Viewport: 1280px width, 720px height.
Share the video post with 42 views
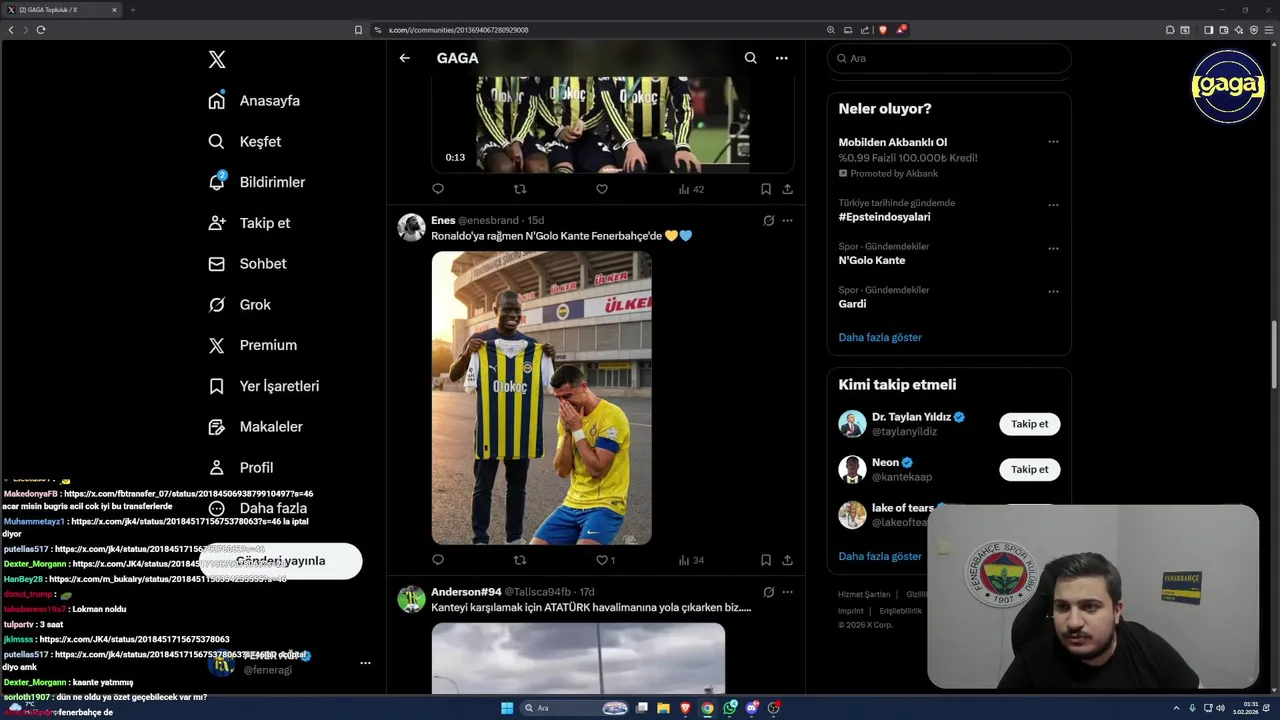point(788,189)
